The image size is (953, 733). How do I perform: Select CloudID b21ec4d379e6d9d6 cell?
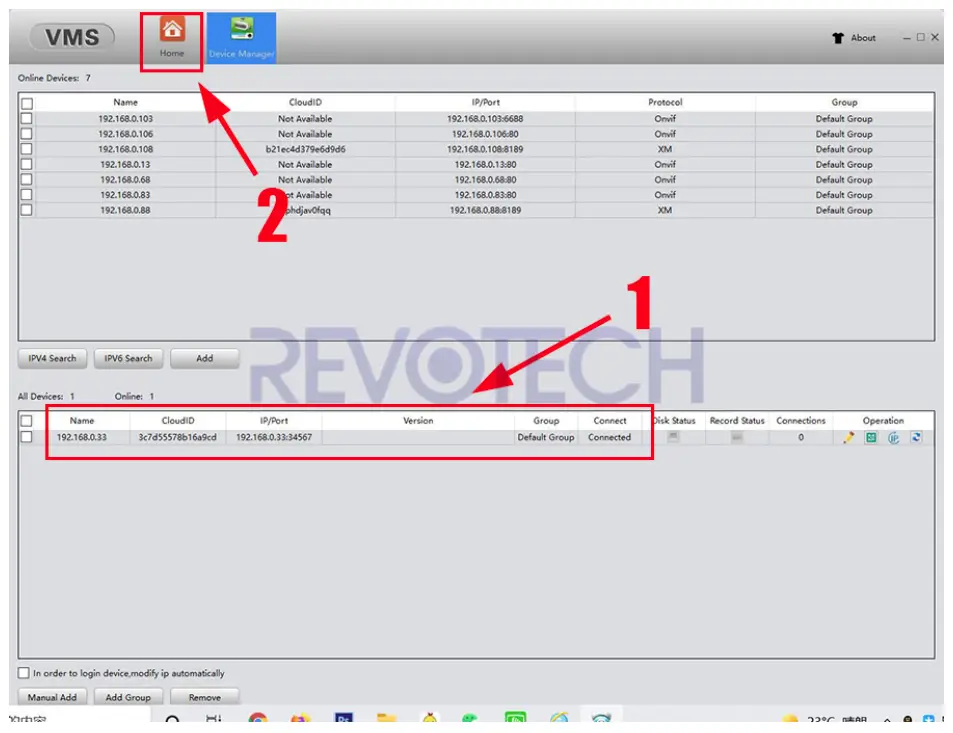[305, 149]
